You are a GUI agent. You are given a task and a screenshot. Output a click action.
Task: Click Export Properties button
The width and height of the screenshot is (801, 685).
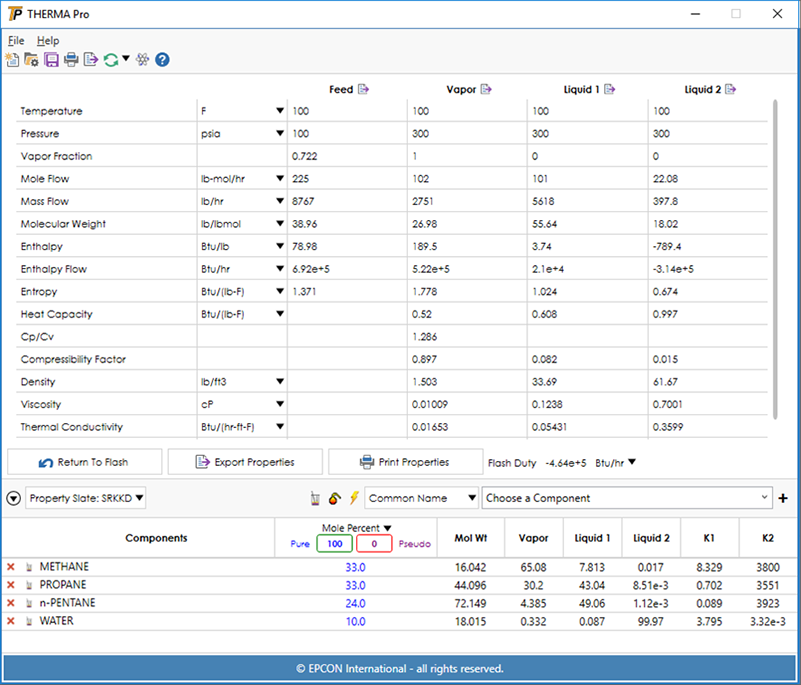[x=245, y=462]
